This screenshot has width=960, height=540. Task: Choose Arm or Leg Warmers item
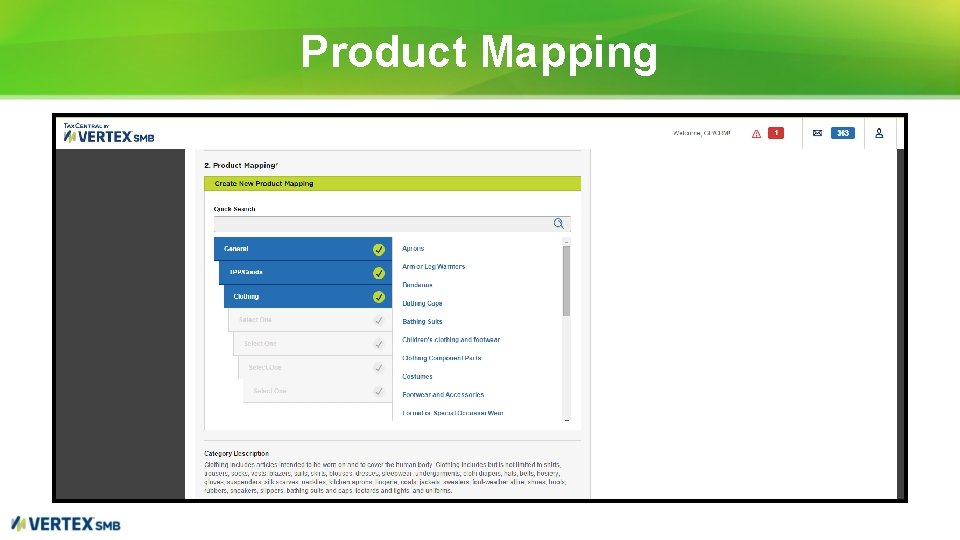(x=433, y=267)
